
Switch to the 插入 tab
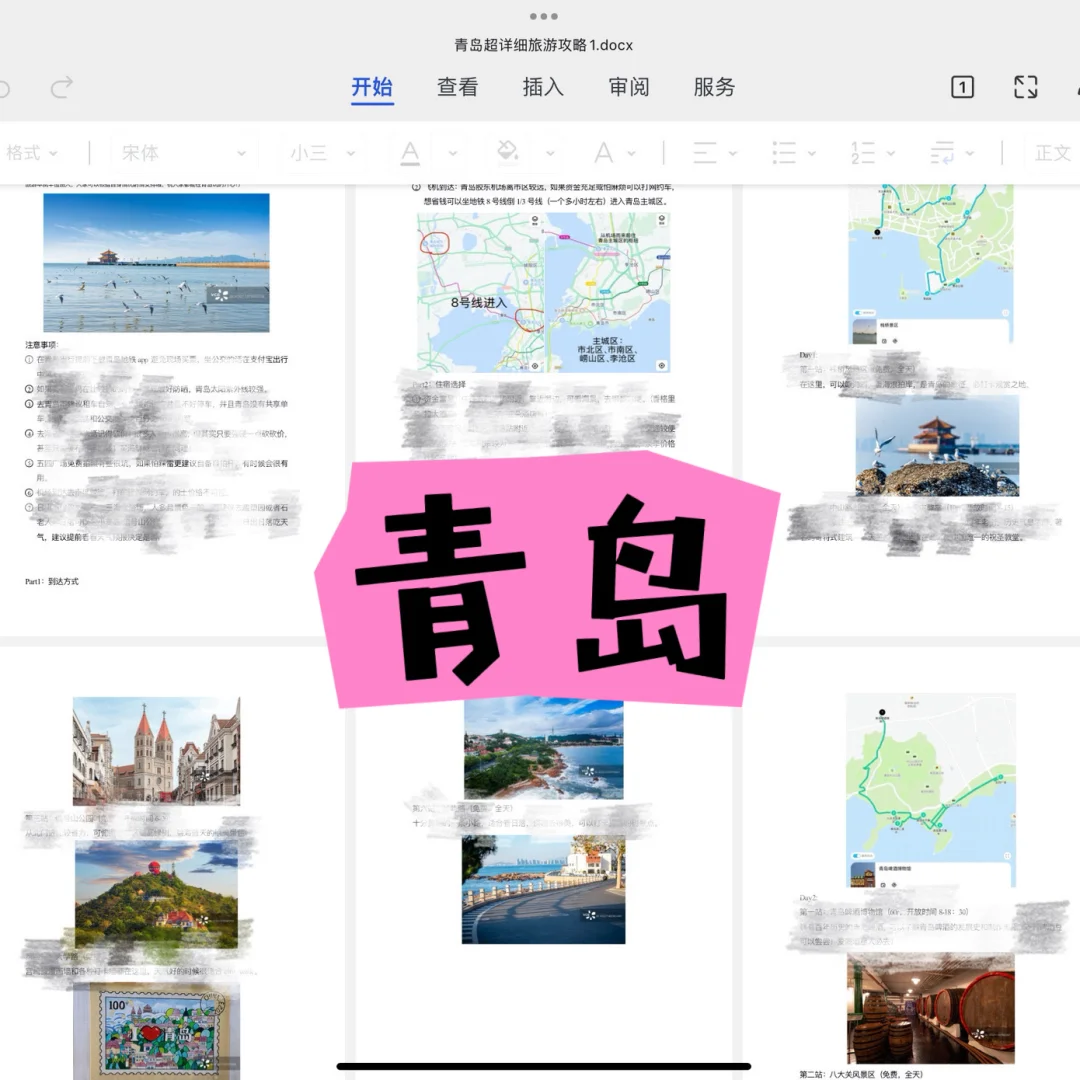pyautogui.click(x=542, y=88)
